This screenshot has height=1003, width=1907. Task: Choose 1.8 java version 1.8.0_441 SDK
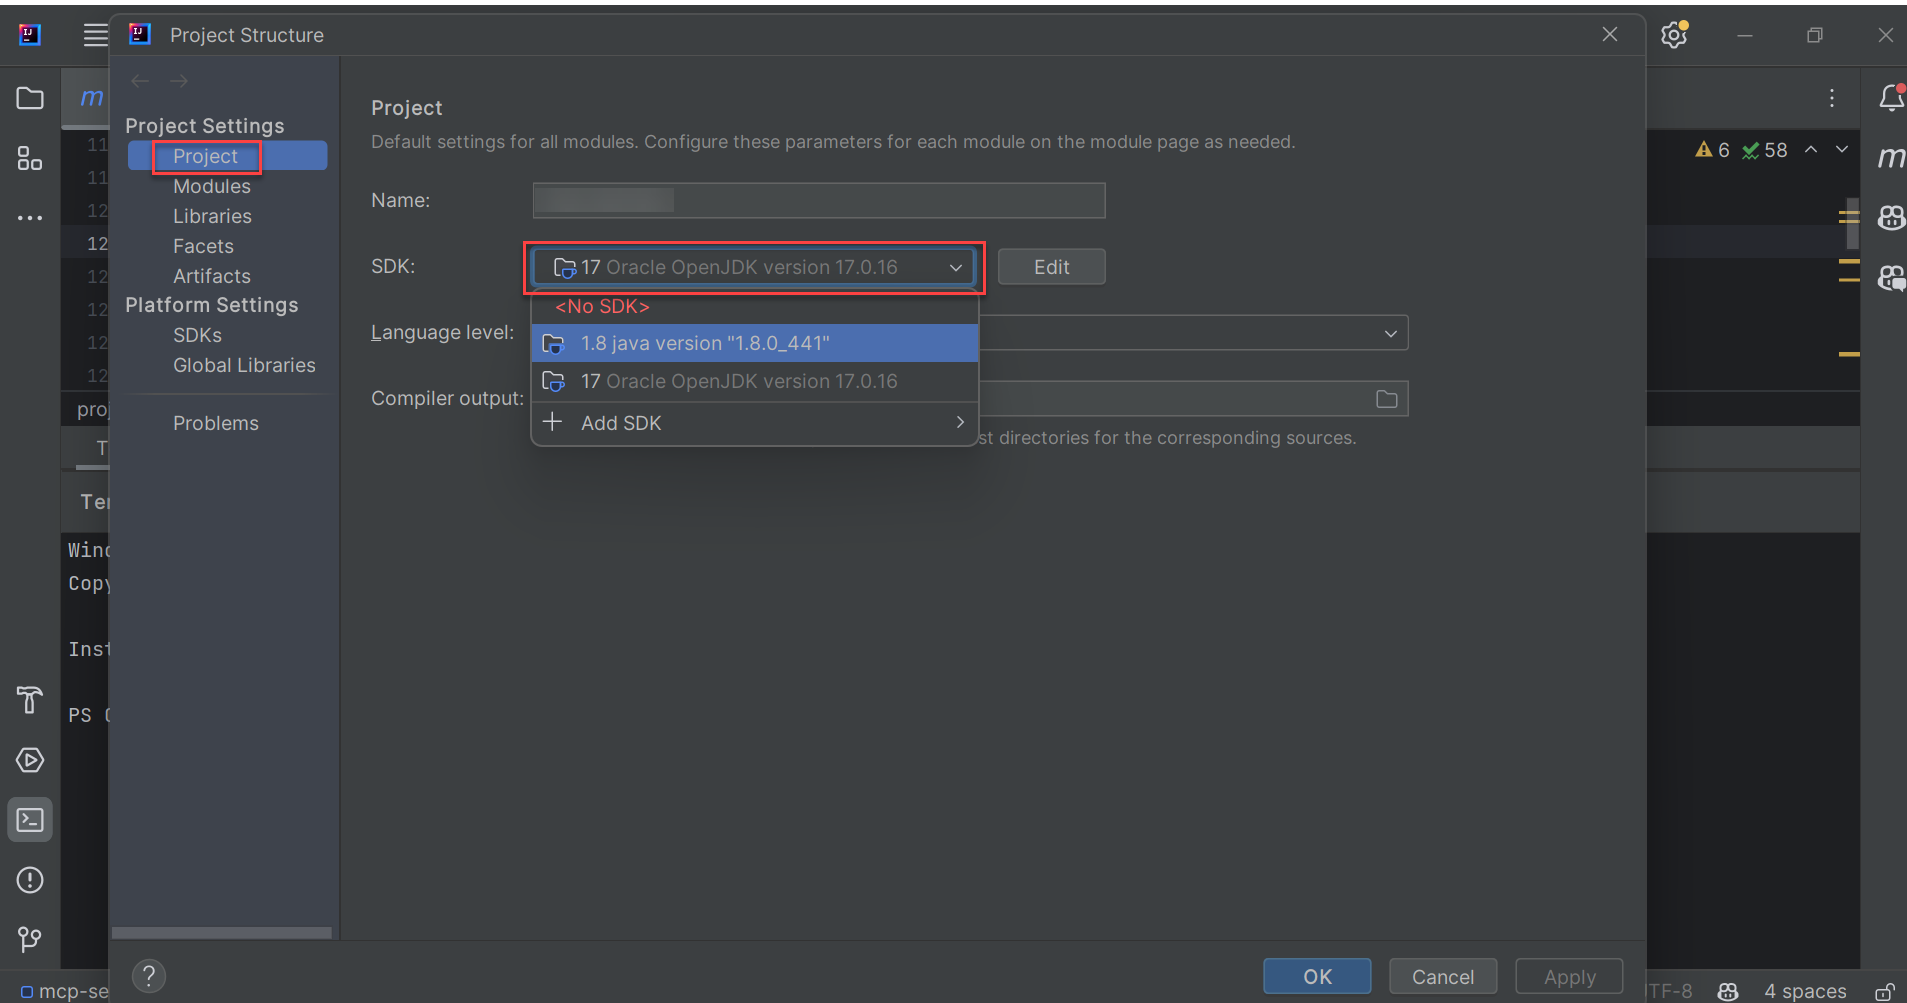click(x=754, y=343)
